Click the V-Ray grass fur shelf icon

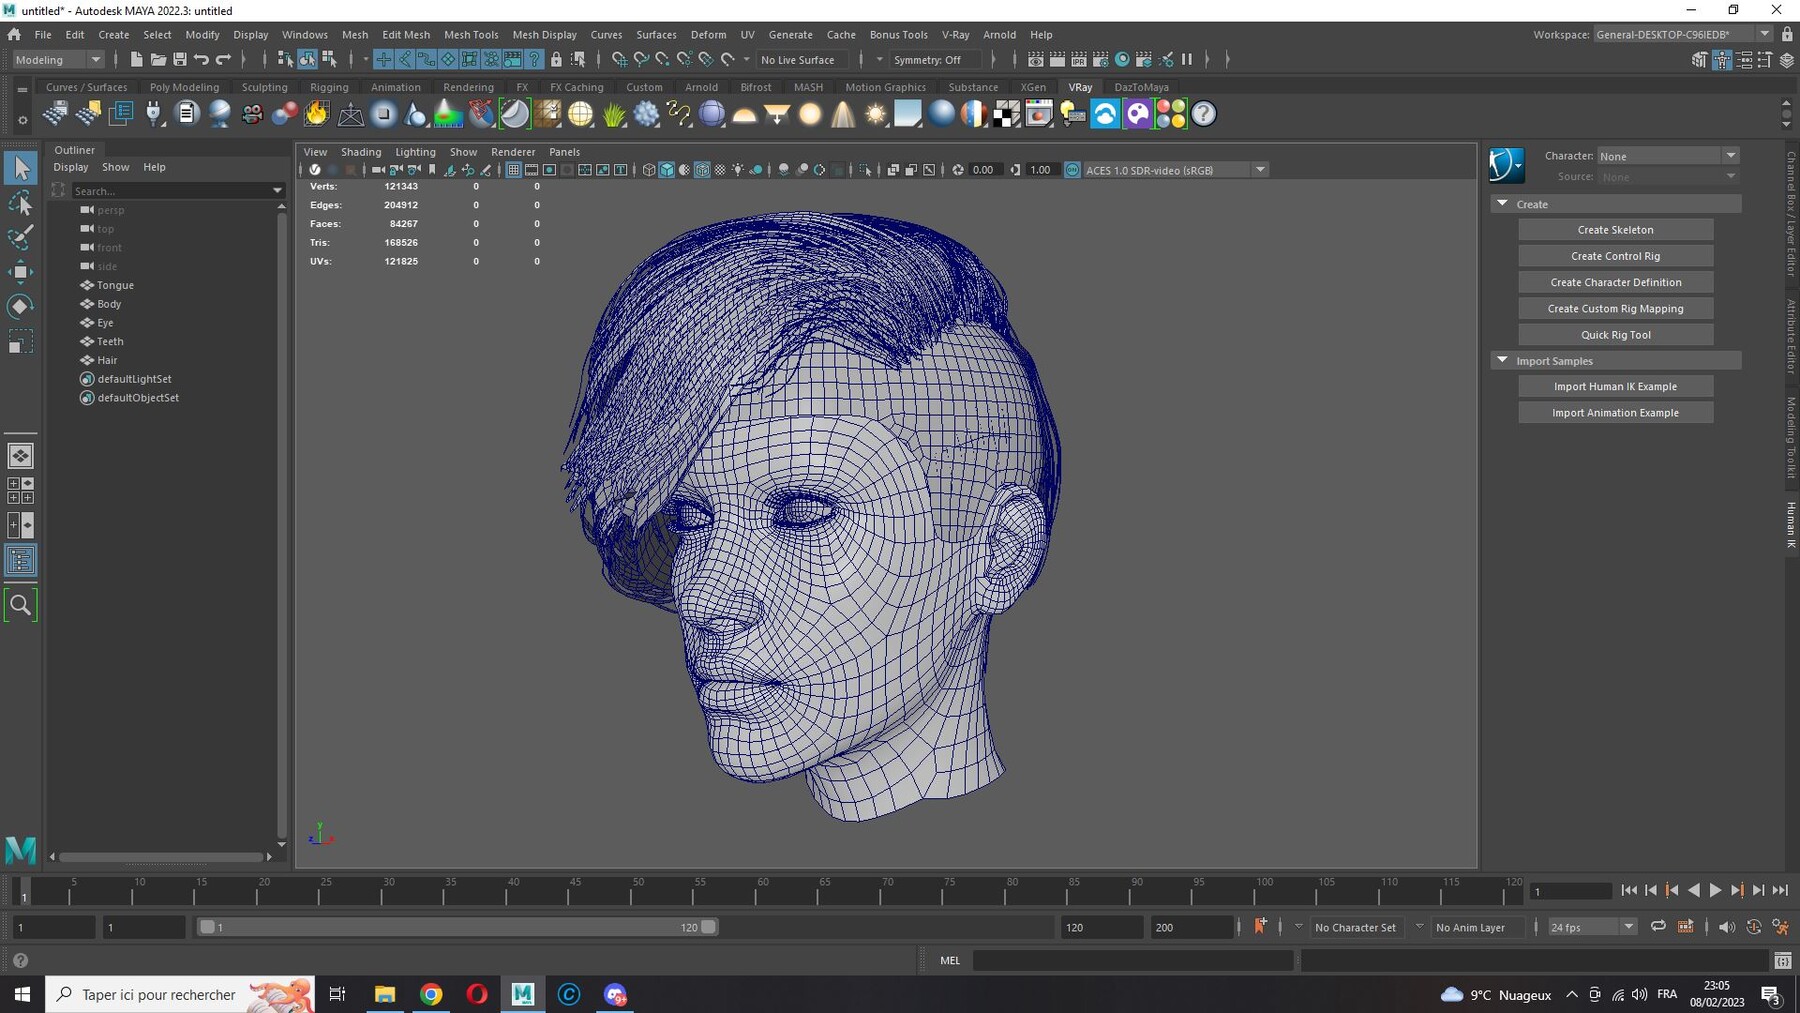[614, 114]
